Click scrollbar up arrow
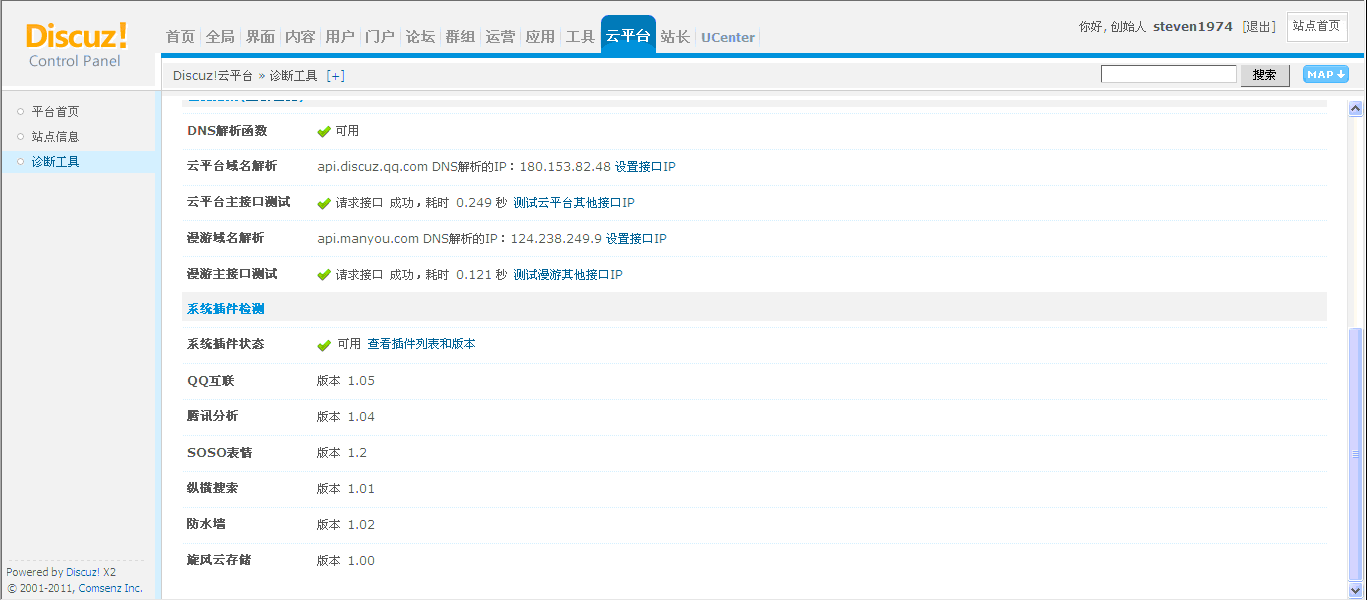 1356,109
